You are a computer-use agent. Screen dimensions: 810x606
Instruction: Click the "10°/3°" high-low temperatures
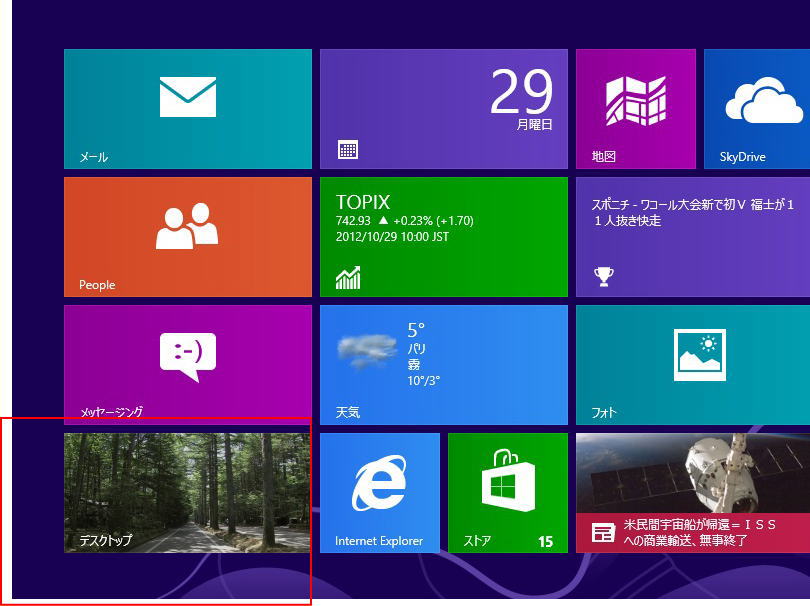(424, 381)
